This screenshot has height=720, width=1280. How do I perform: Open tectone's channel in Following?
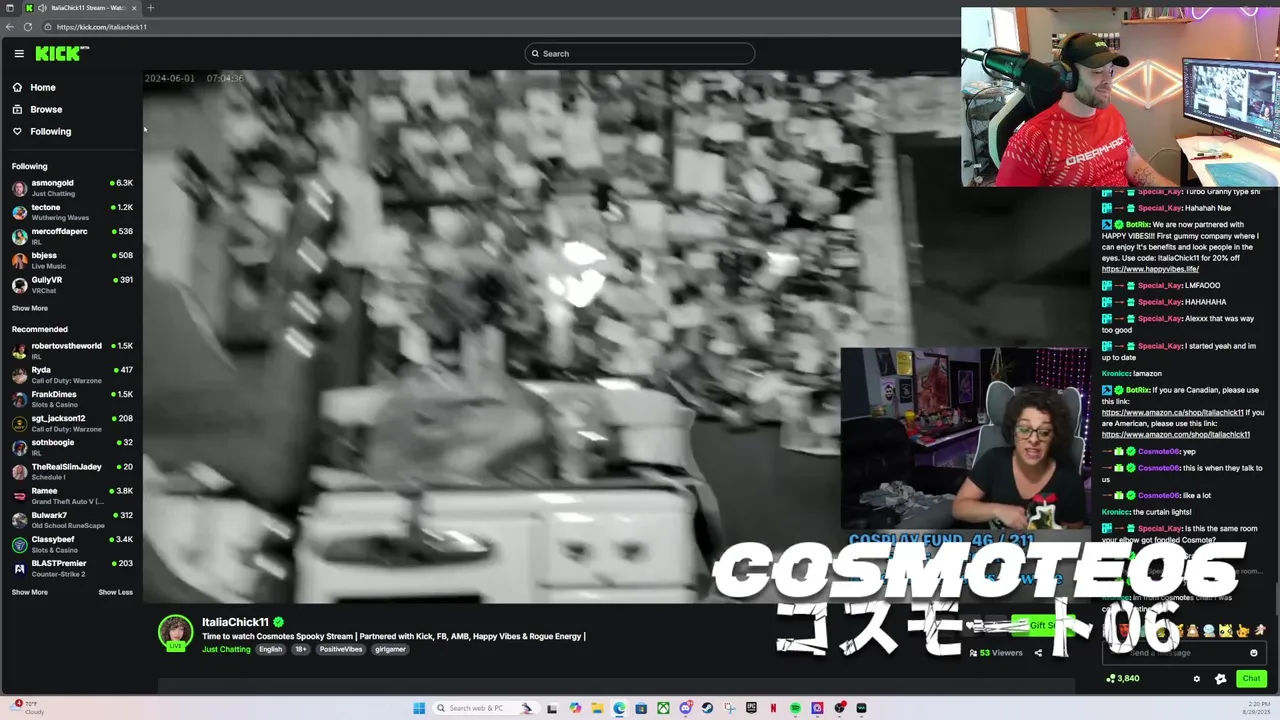72,212
